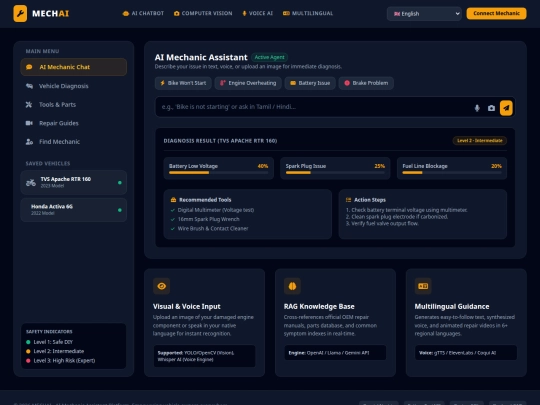Click the Level 3: High Risk (Expert) indicator
The height and width of the screenshot is (405, 540).
pyautogui.click(x=61, y=361)
